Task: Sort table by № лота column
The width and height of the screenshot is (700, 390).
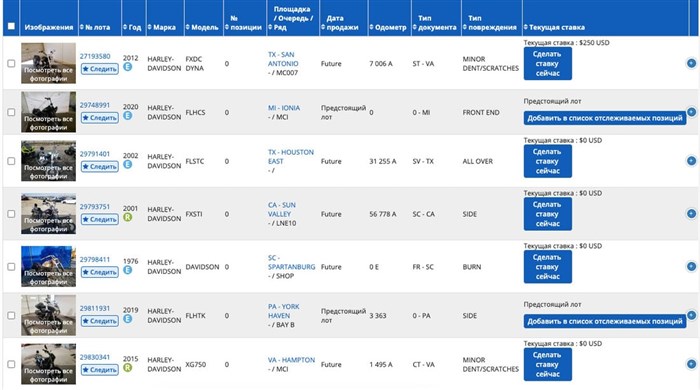Action: (x=95, y=27)
